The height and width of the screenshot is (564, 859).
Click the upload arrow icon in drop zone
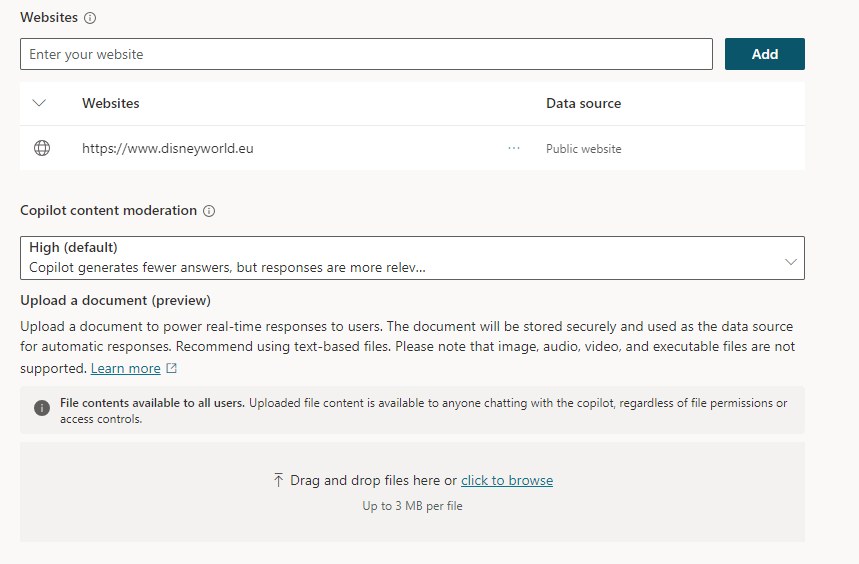[278, 480]
